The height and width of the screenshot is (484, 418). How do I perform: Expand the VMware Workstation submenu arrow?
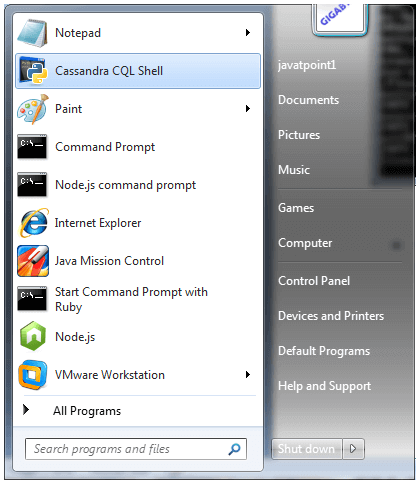(248, 375)
